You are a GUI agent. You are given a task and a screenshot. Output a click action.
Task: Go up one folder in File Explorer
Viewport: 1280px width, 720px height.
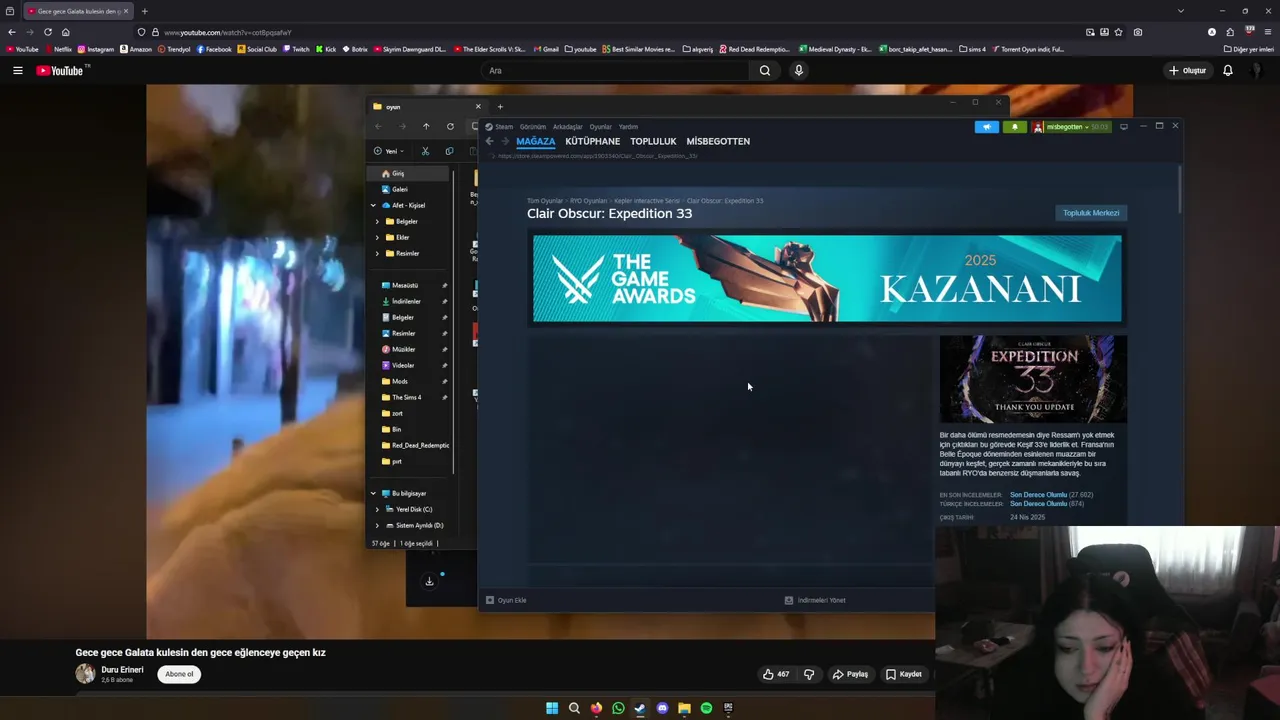[426, 126]
